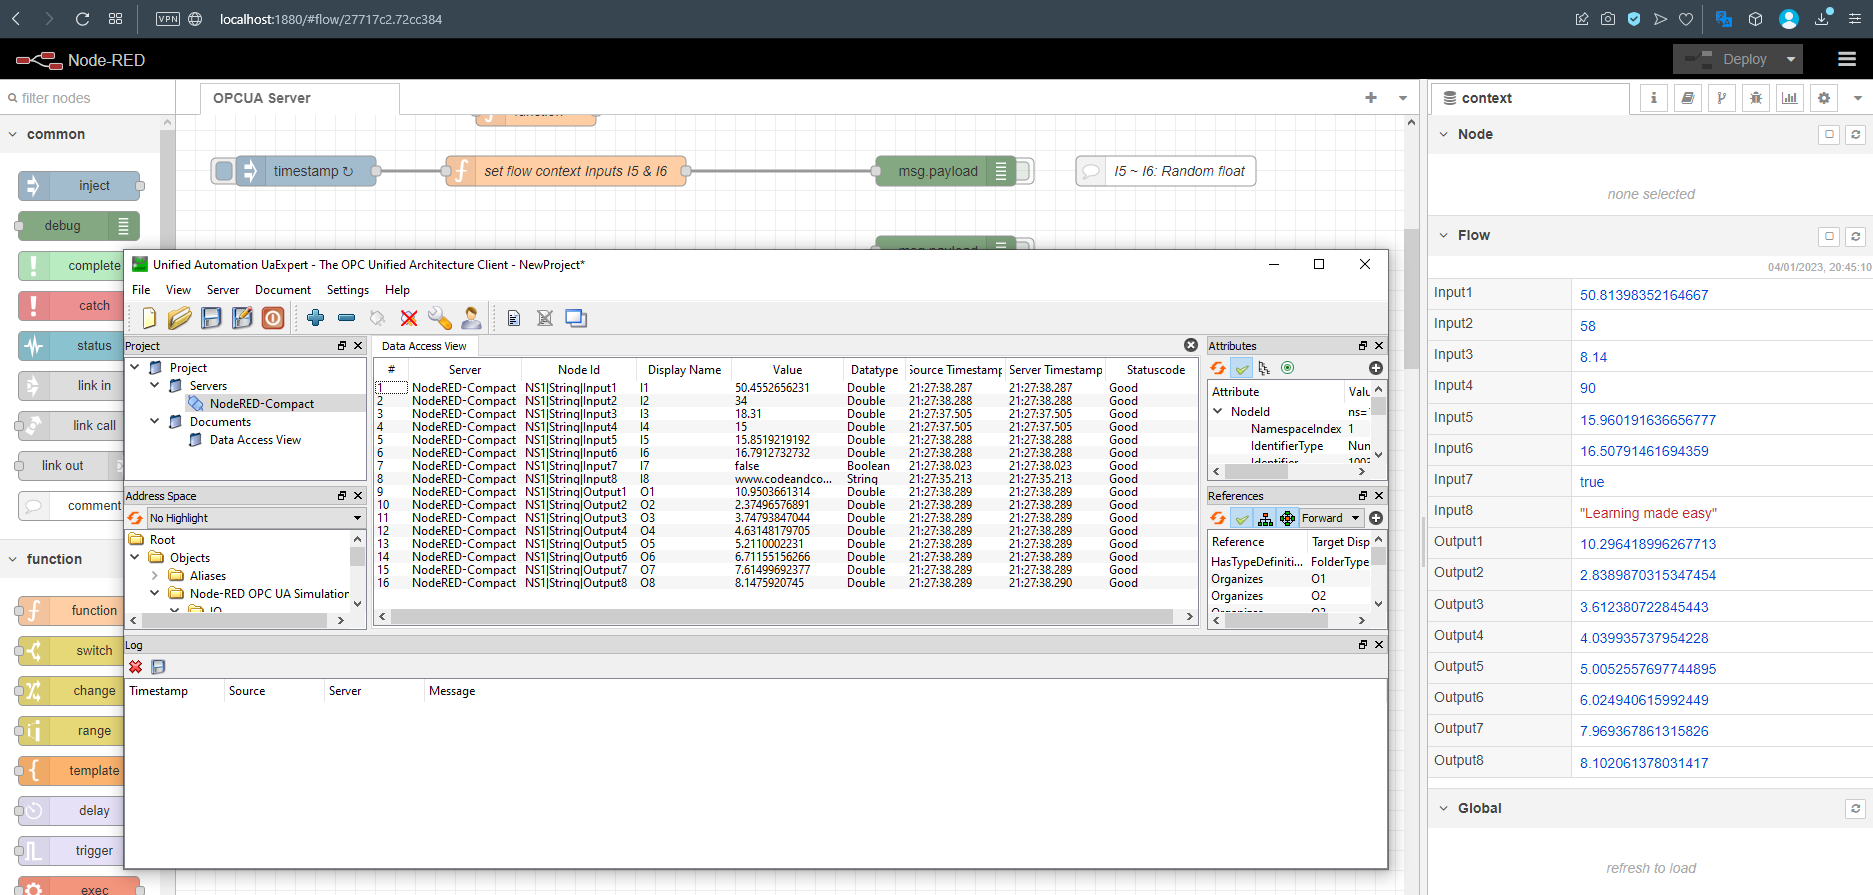The height and width of the screenshot is (895, 1873).
Task: Disconnect server using the red X plug icon
Action: [408, 318]
